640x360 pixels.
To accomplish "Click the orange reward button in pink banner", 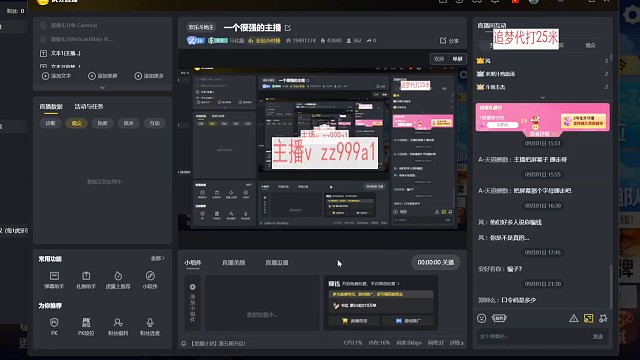I will (x=583, y=120).
